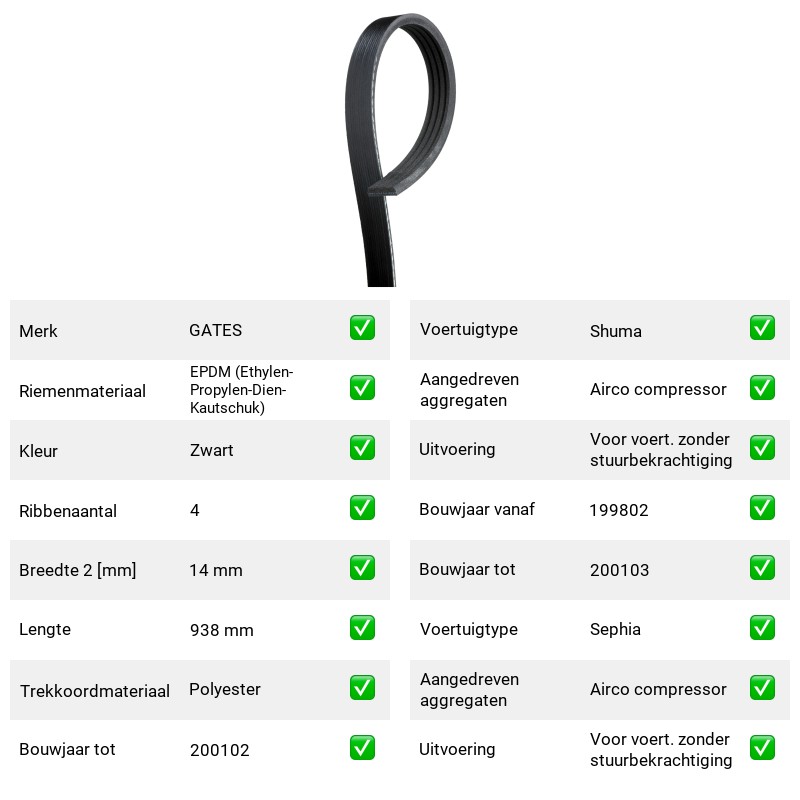
Task: Click the green check beside Shuma vehicle type
Action: tap(762, 328)
